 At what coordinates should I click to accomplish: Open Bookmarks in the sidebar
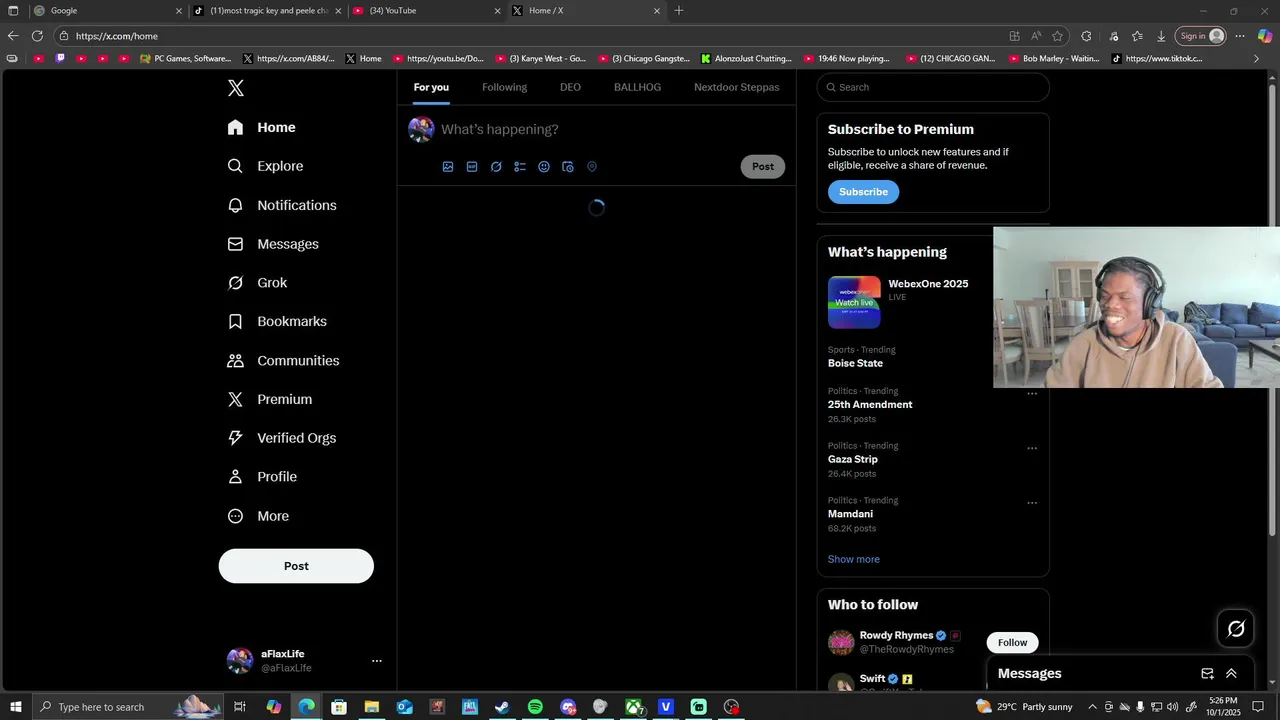tap(277, 321)
